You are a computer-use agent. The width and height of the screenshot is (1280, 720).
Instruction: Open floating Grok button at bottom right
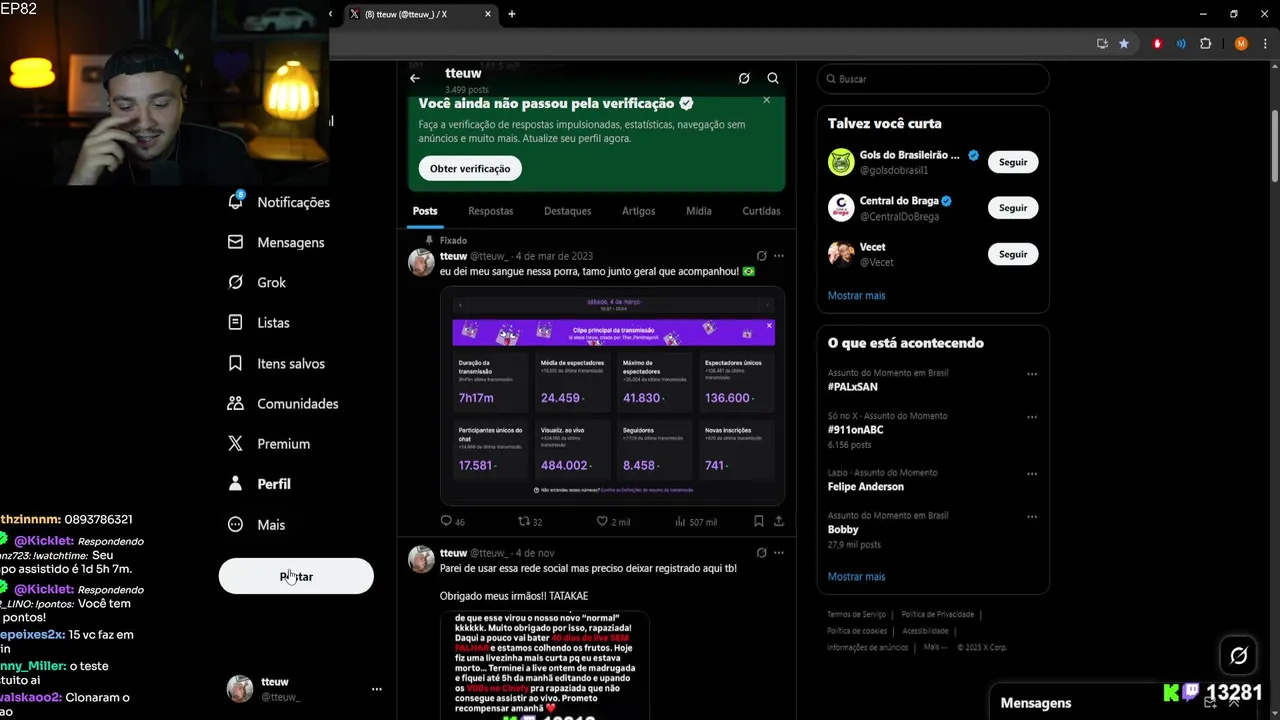click(1239, 656)
